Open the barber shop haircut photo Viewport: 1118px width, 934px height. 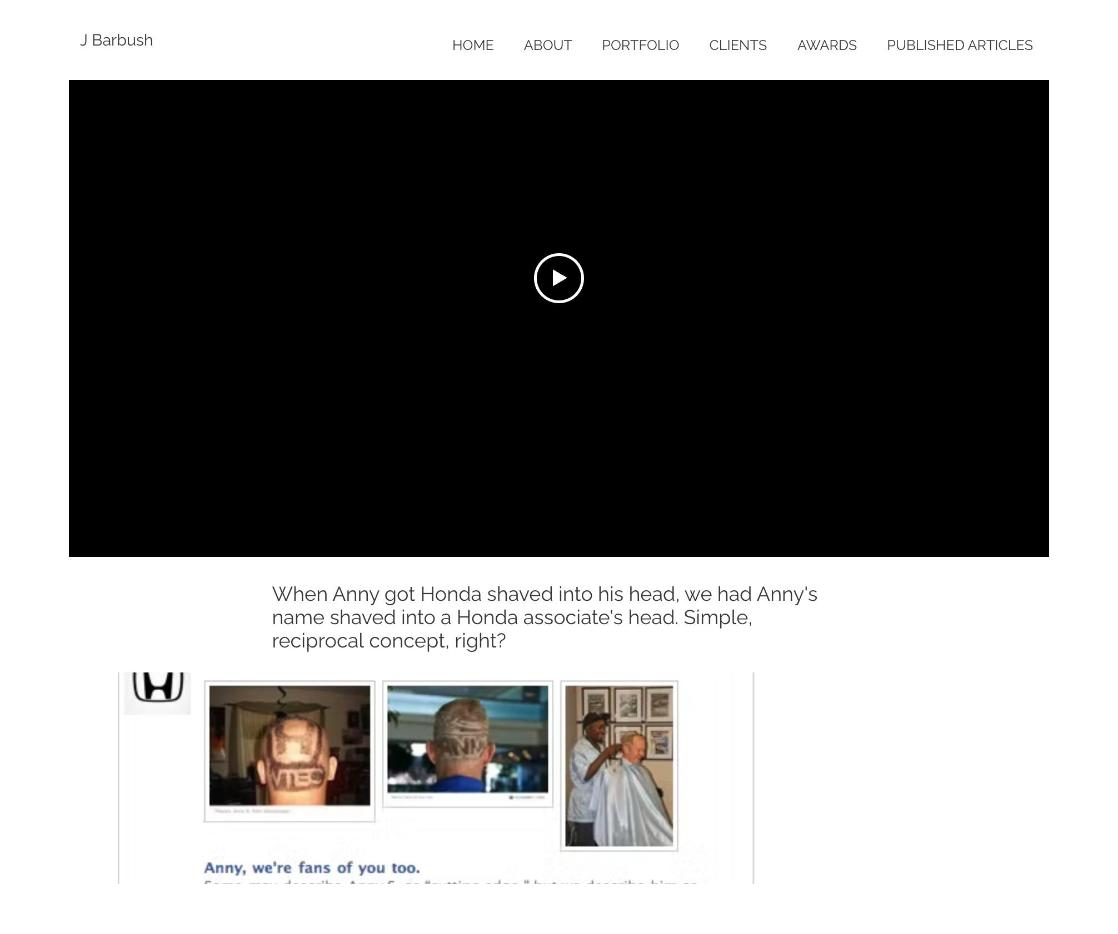click(619, 766)
